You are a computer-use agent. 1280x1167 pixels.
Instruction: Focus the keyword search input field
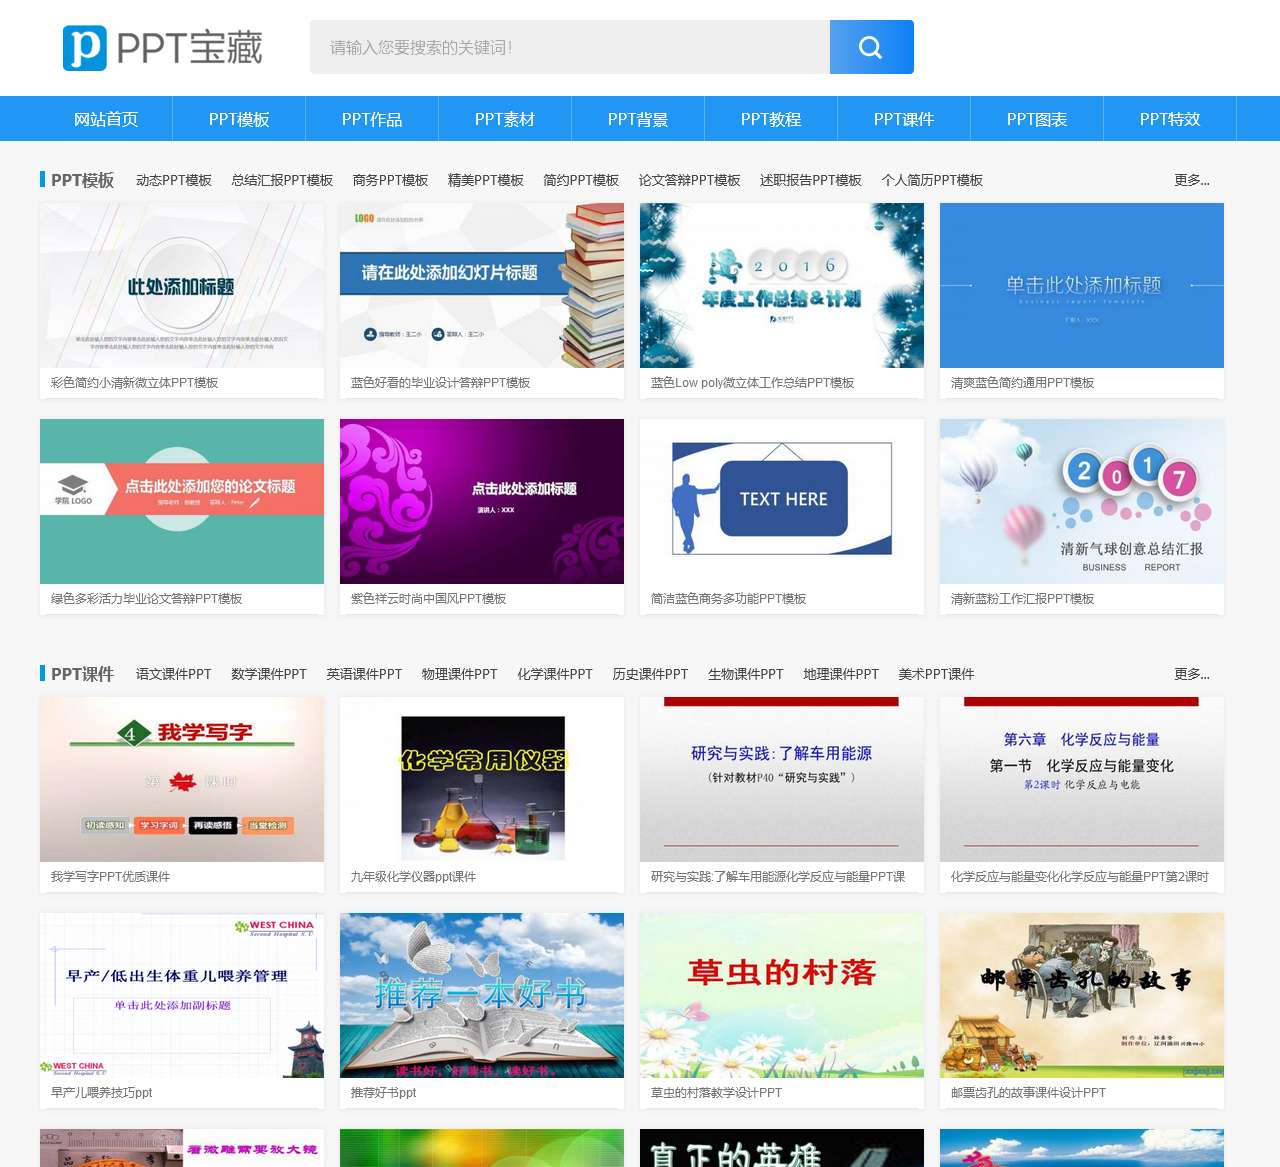click(570, 47)
